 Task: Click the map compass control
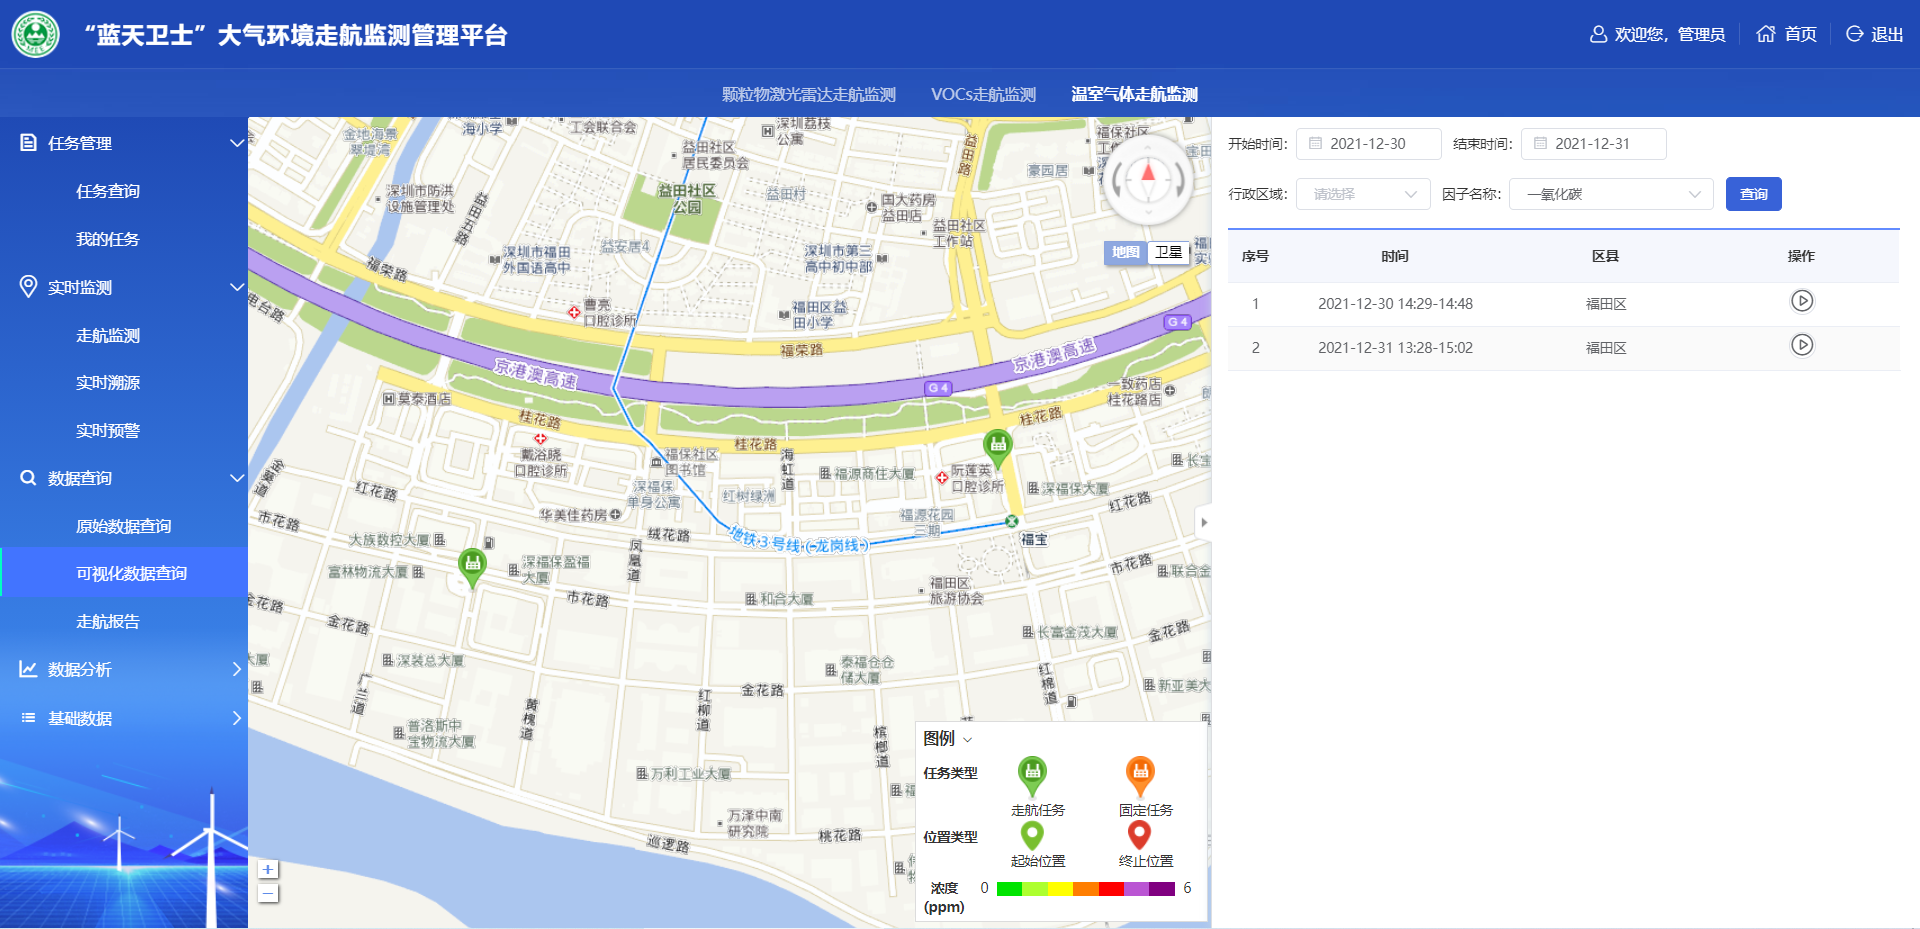click(1148, 180)
